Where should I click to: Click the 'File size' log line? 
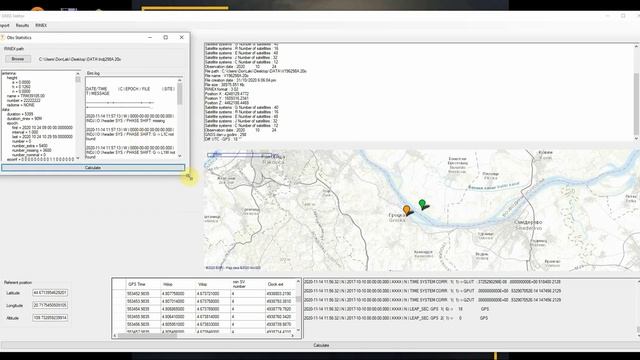coord(224,85)
